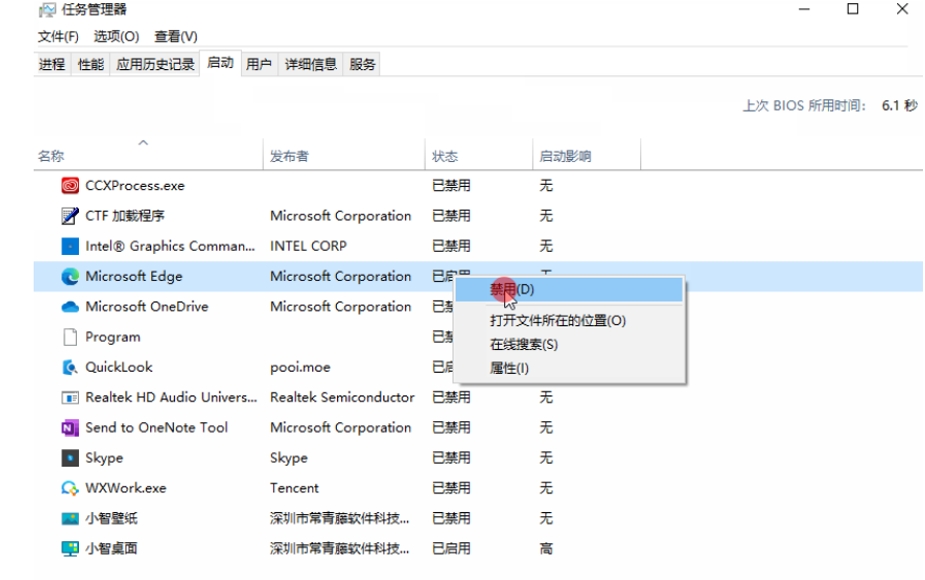Select the Microsoft OneDrive entry name

(x=147, y=307)
